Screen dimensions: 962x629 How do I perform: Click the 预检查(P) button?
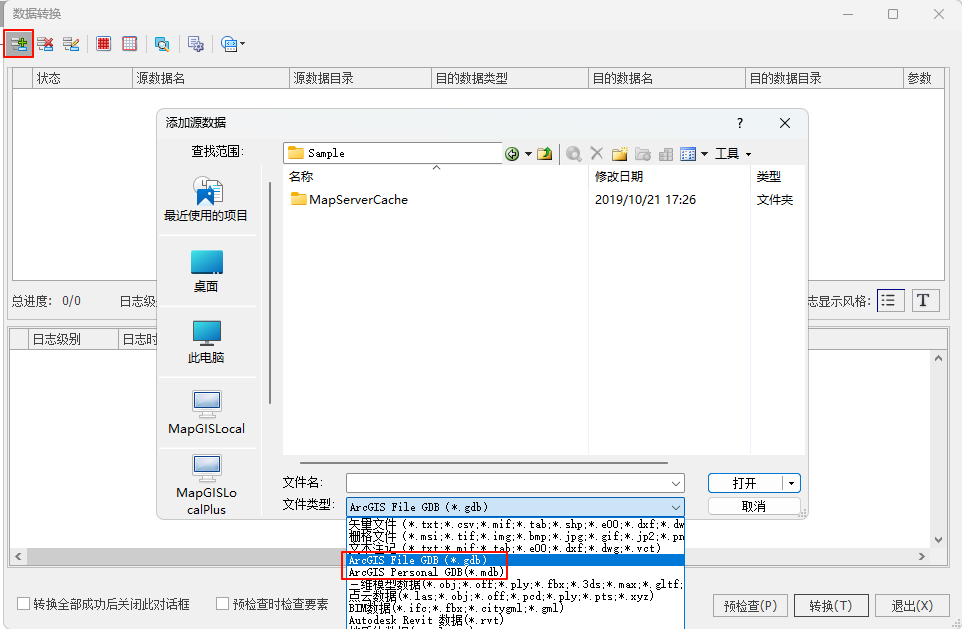[750, 606]
